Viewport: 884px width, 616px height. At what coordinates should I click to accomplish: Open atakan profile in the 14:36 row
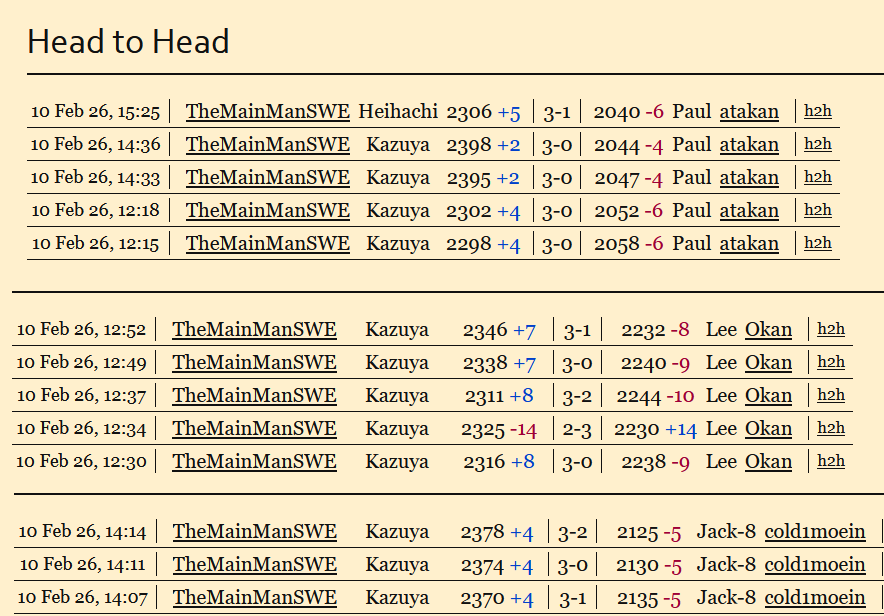point(749,145)
